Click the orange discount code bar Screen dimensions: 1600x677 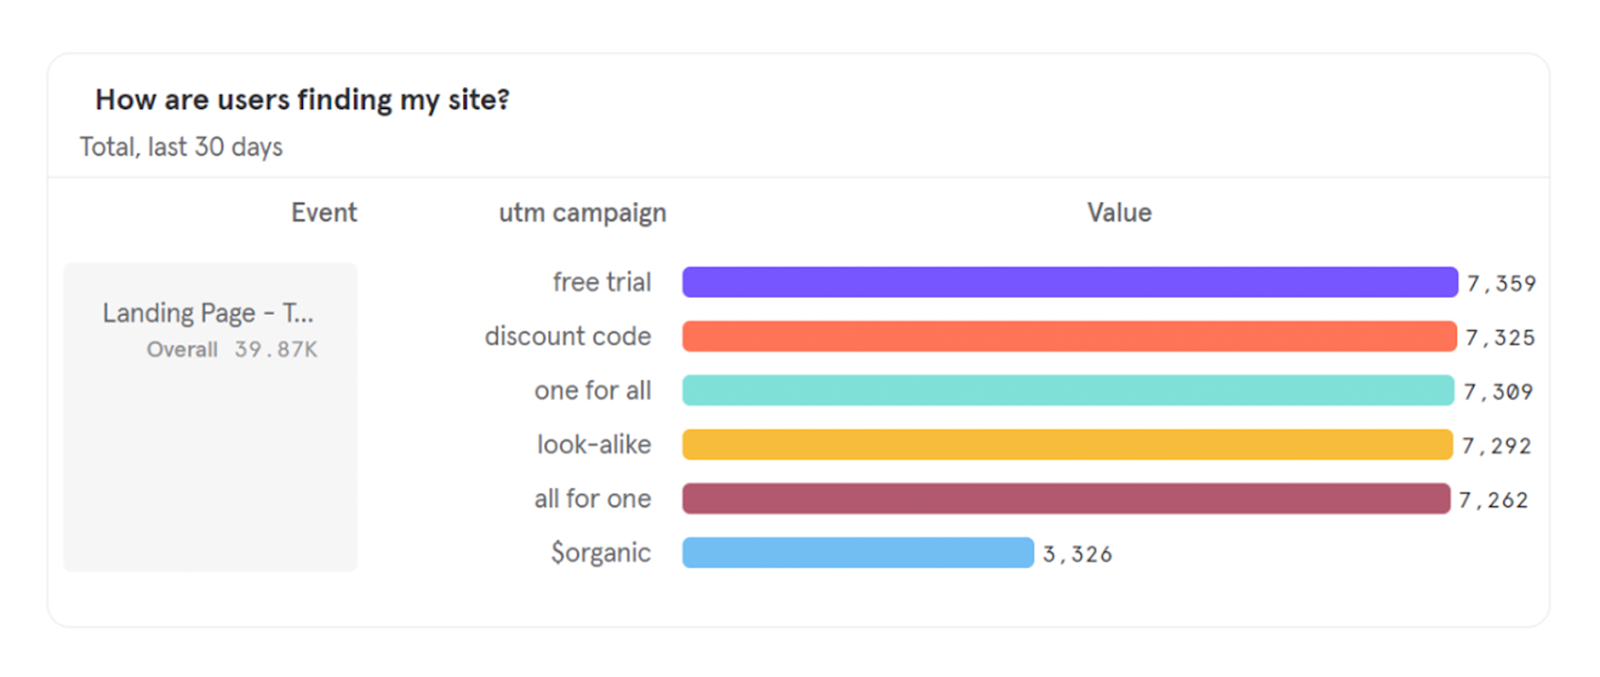tap(1069, 336)
